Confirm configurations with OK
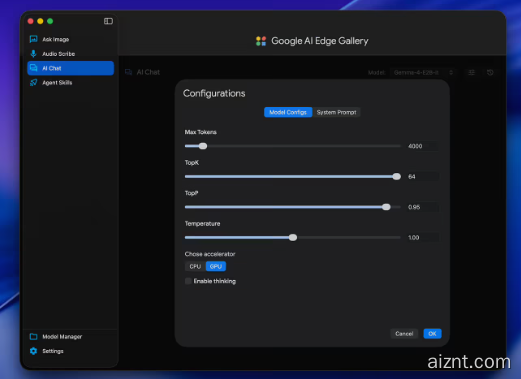Viewport: 521px width, 379px height. tap(432, 334)
